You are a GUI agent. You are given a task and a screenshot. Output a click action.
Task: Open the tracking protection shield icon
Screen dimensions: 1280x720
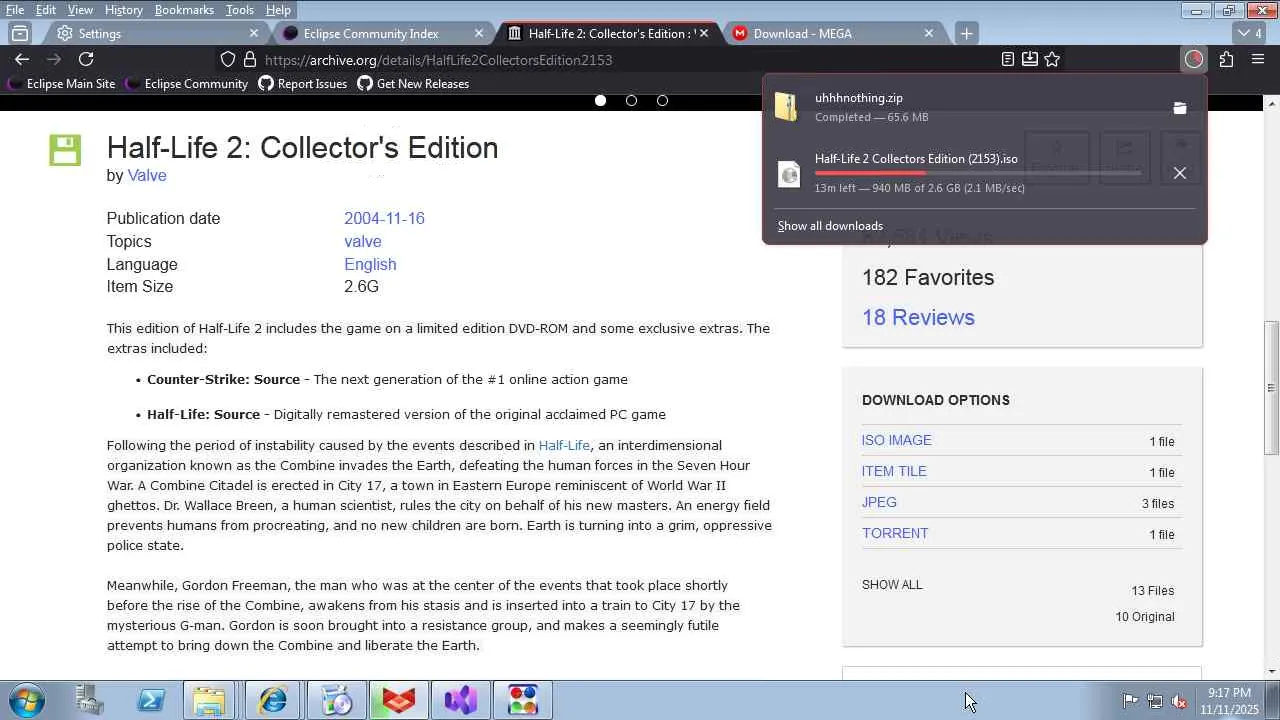click(x=228, y=59)
